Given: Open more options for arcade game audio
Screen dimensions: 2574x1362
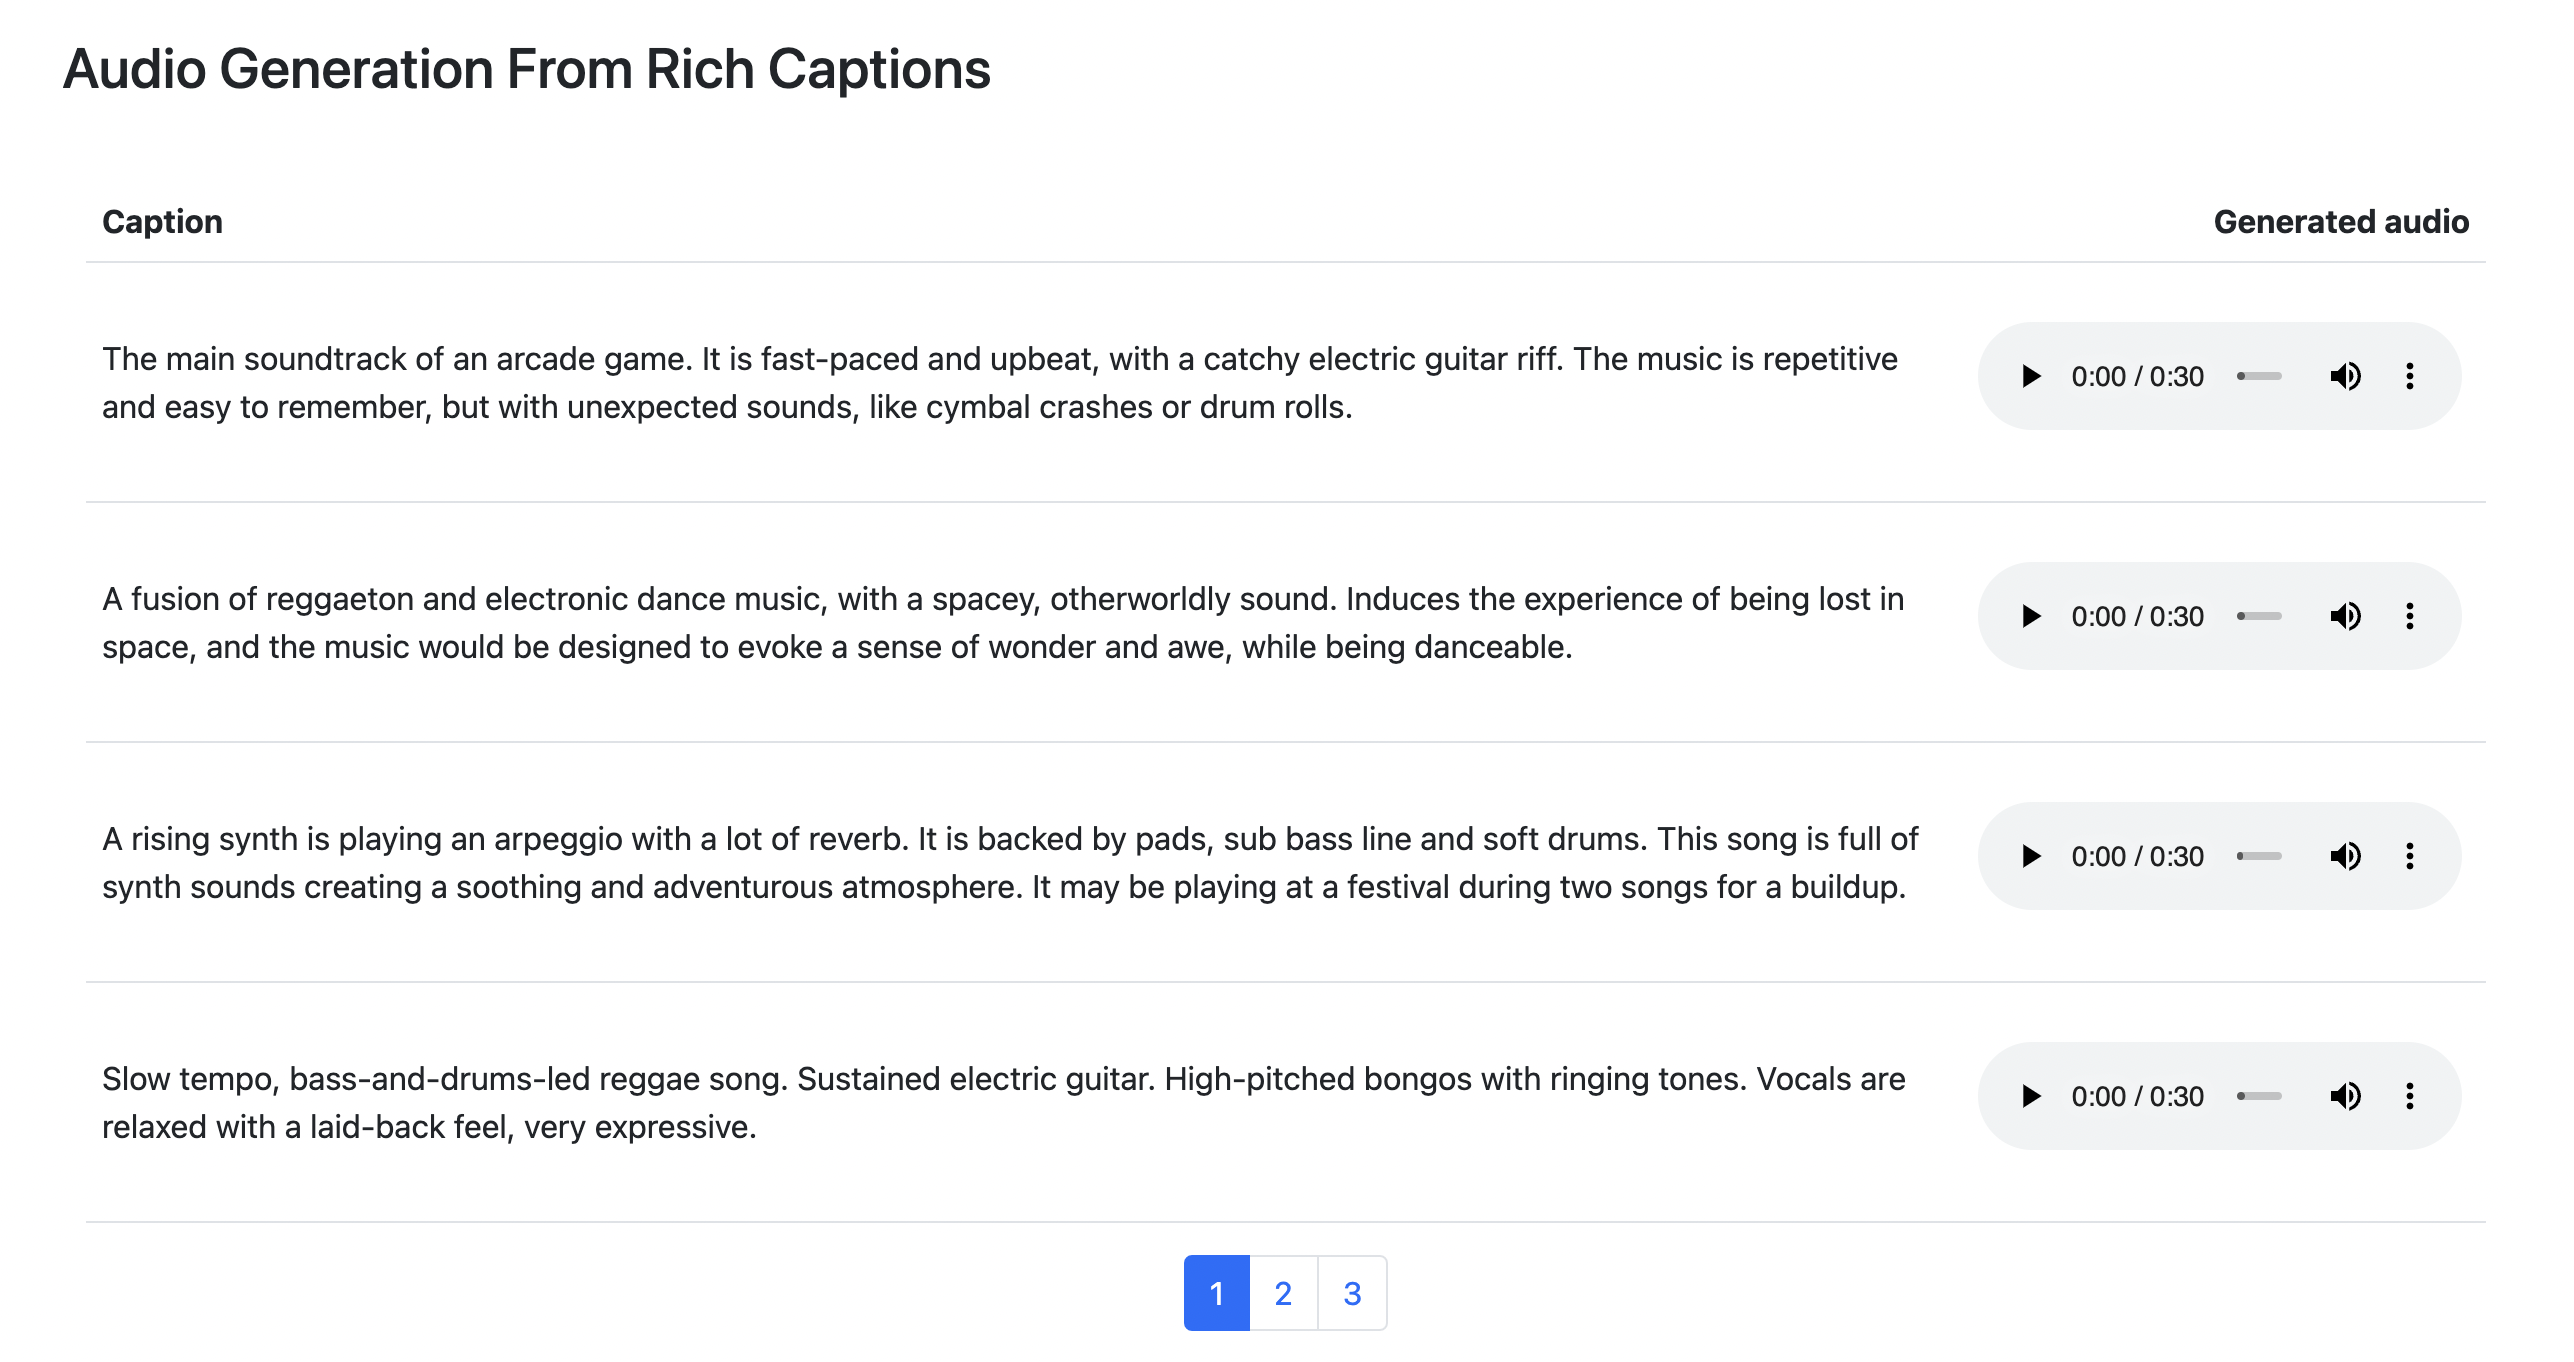Looking at the screenshot, I should [2410, 377].
